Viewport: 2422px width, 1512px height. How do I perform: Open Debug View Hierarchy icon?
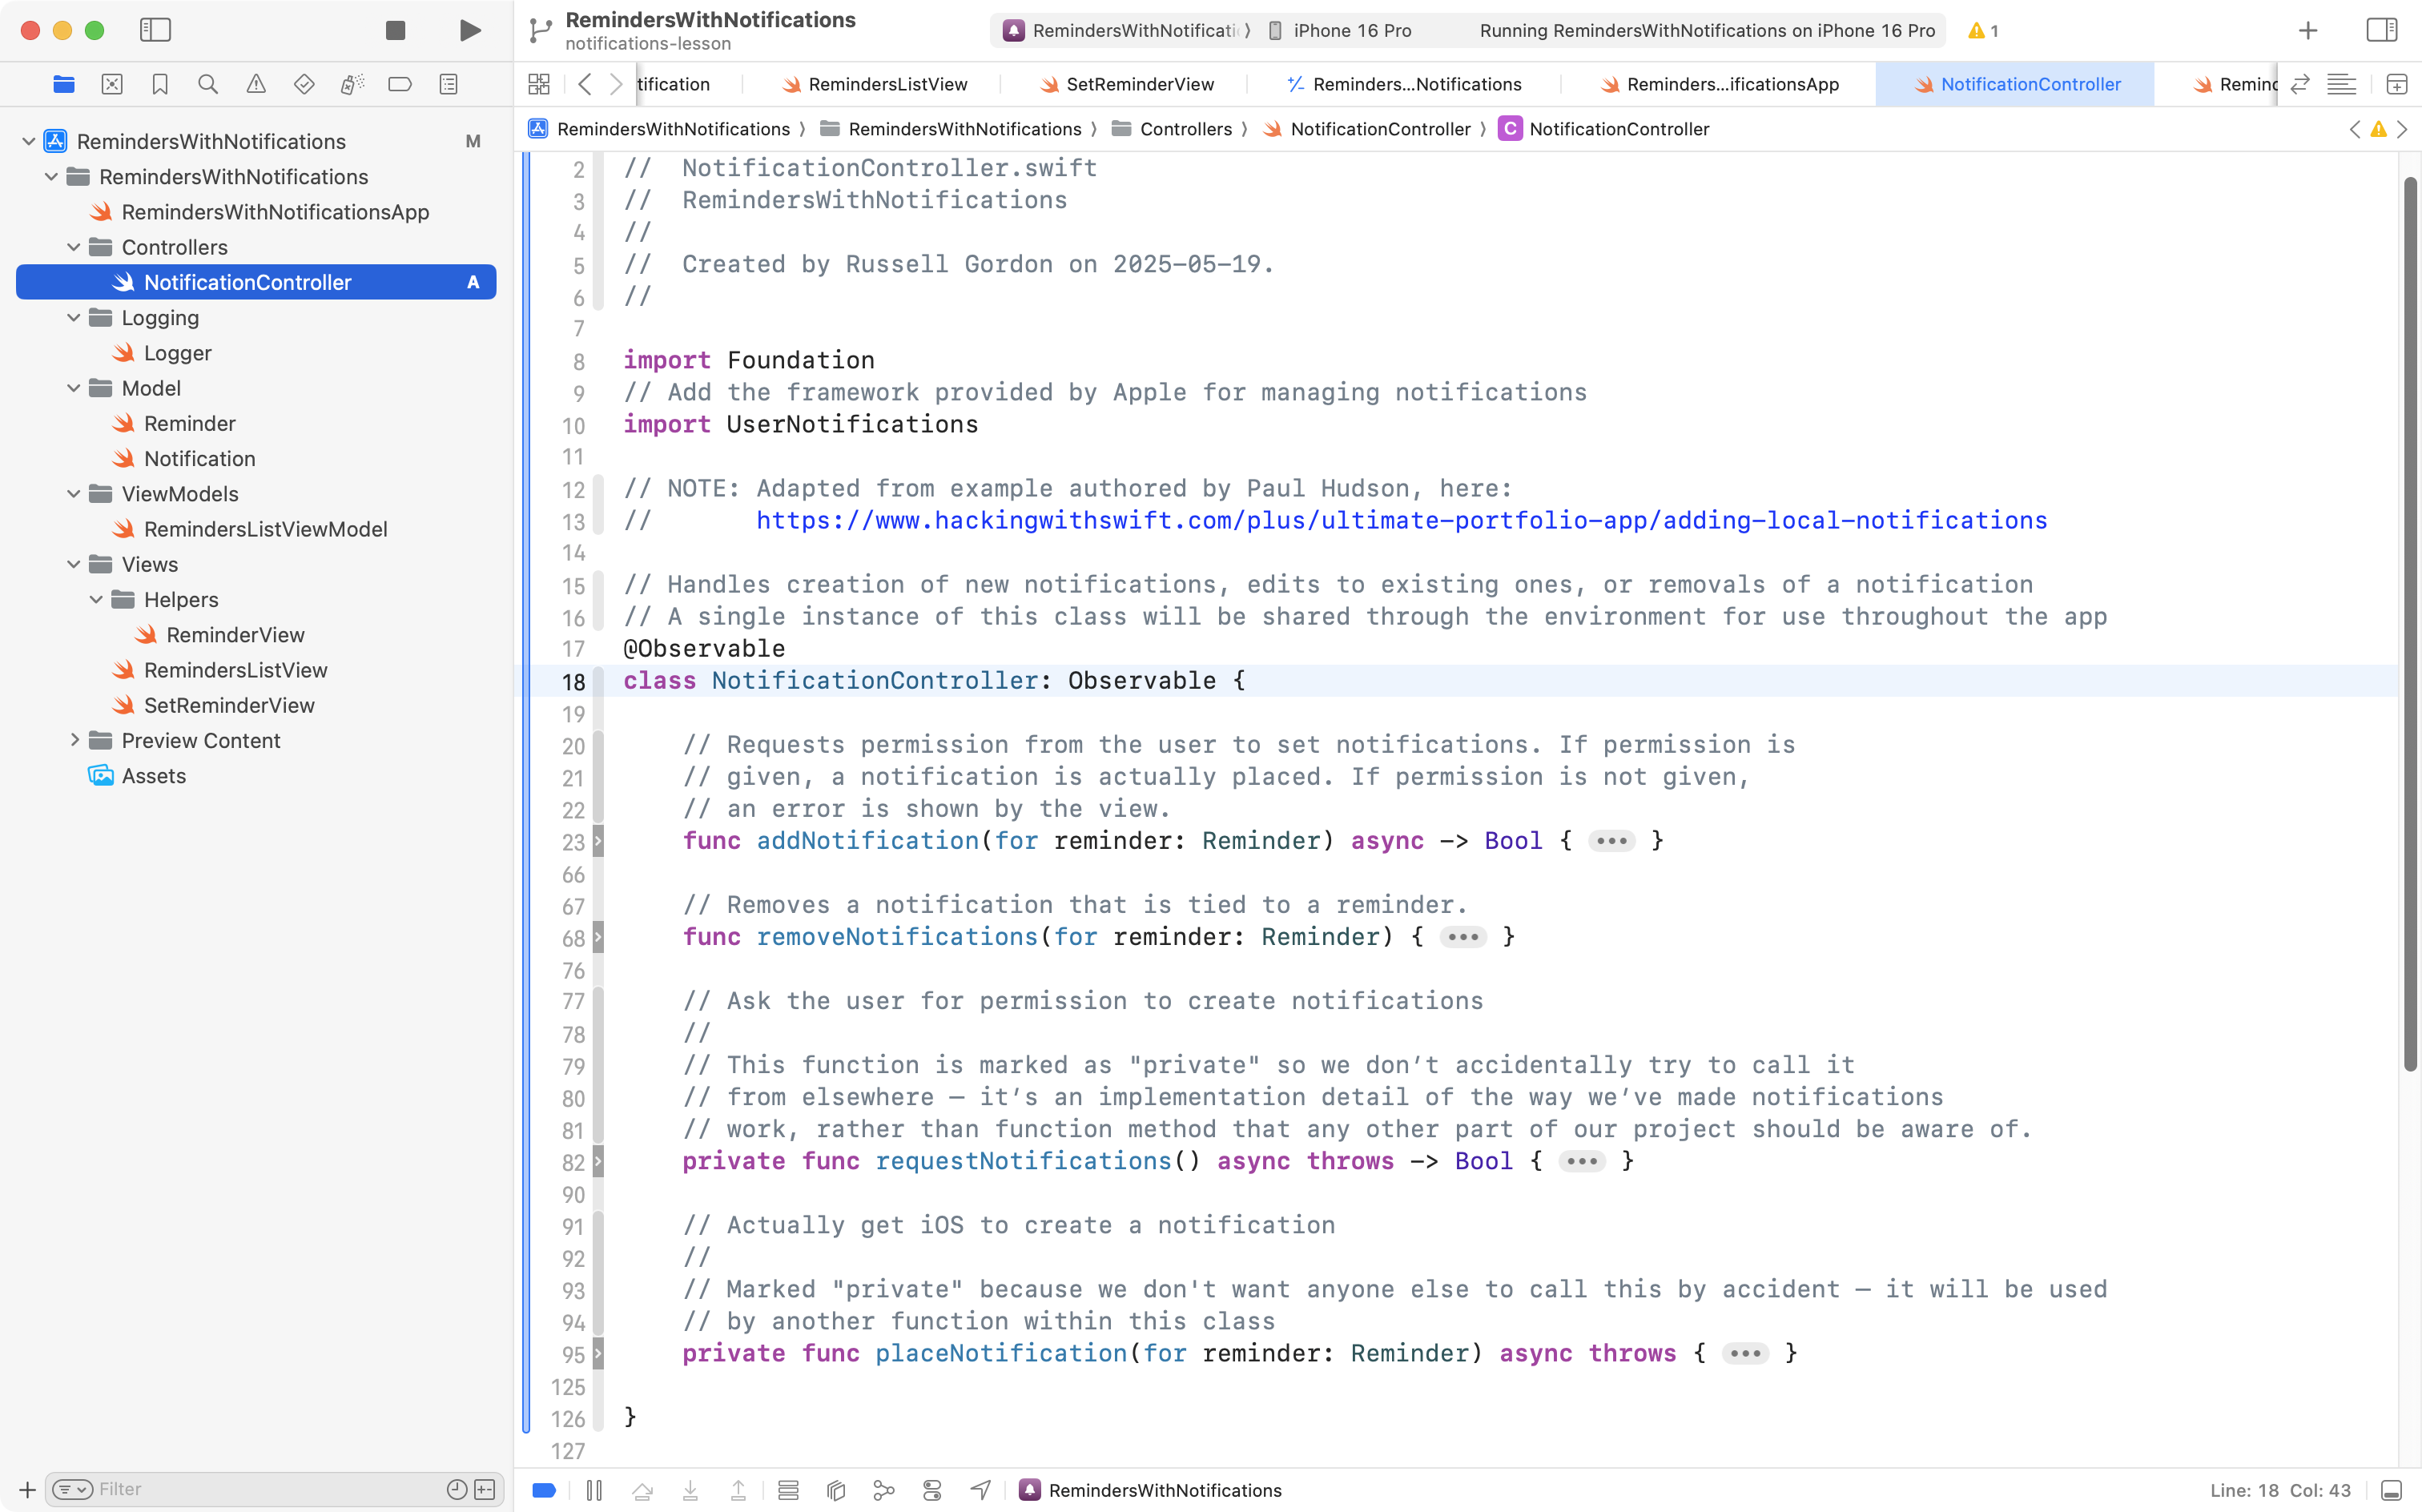tap(836, 1490)
